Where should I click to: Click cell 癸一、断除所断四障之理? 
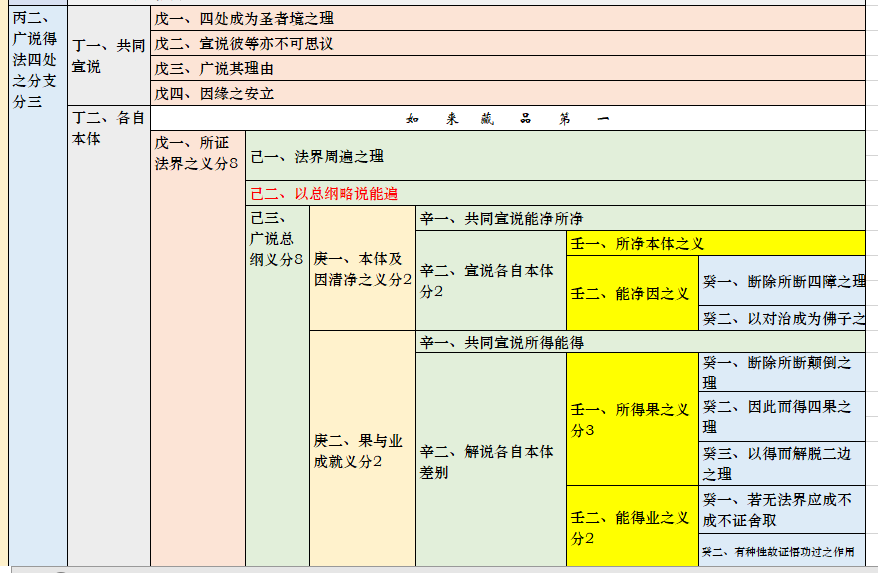tap(782, 281)
